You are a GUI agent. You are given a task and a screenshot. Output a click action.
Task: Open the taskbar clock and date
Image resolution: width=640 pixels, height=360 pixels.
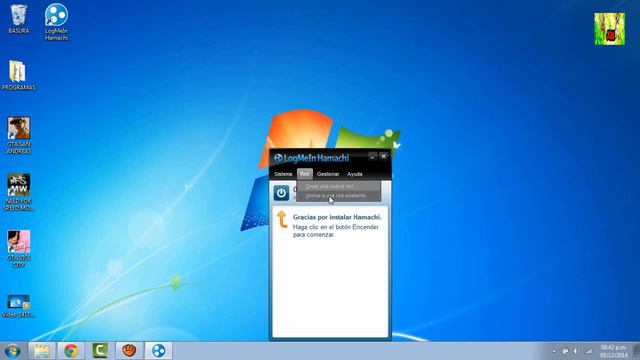click(x=614, y=351)
